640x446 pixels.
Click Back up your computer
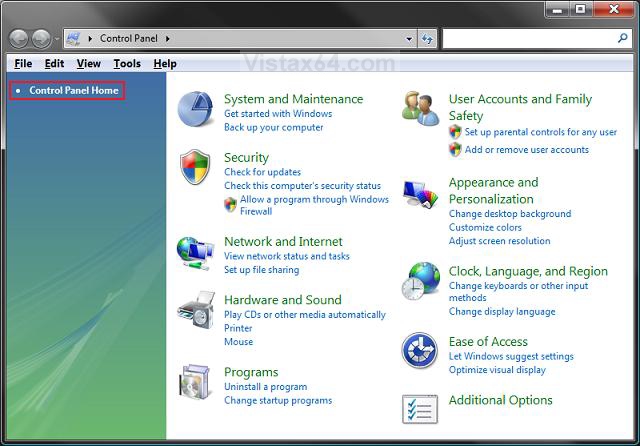tap(273, 127)
